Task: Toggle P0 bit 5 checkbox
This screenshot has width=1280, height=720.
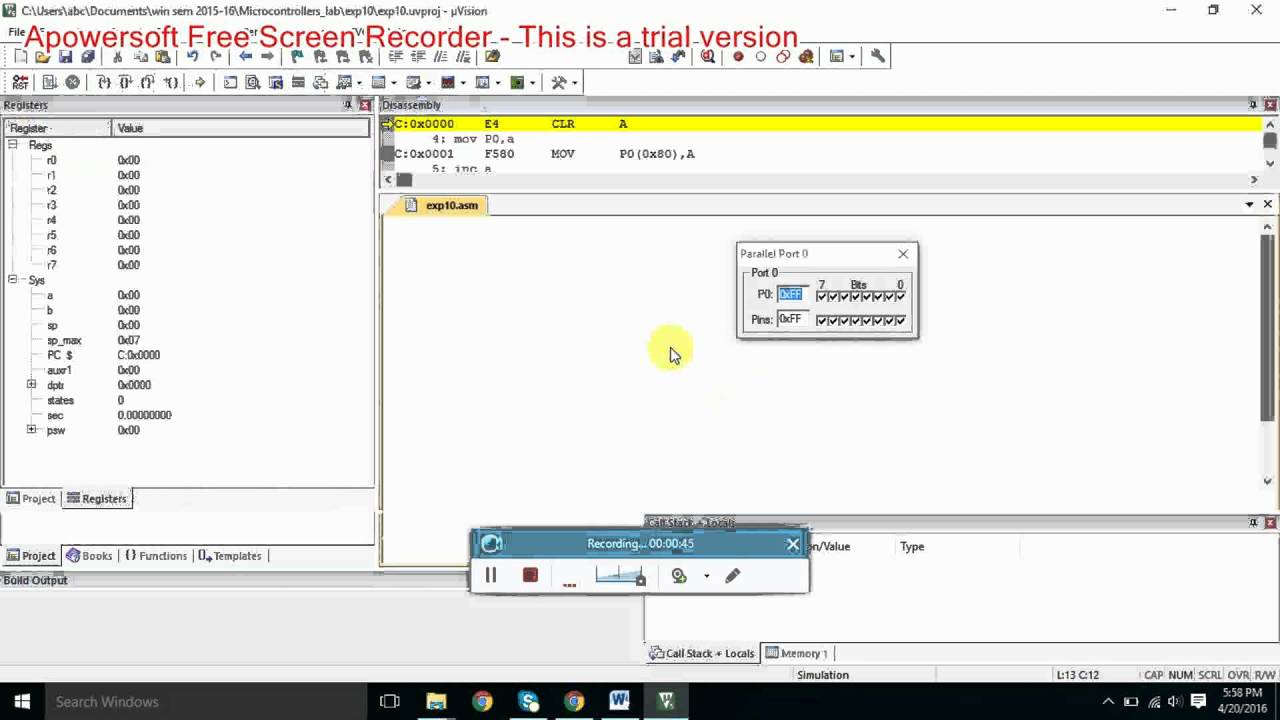Action: click(x=844, y=296)
